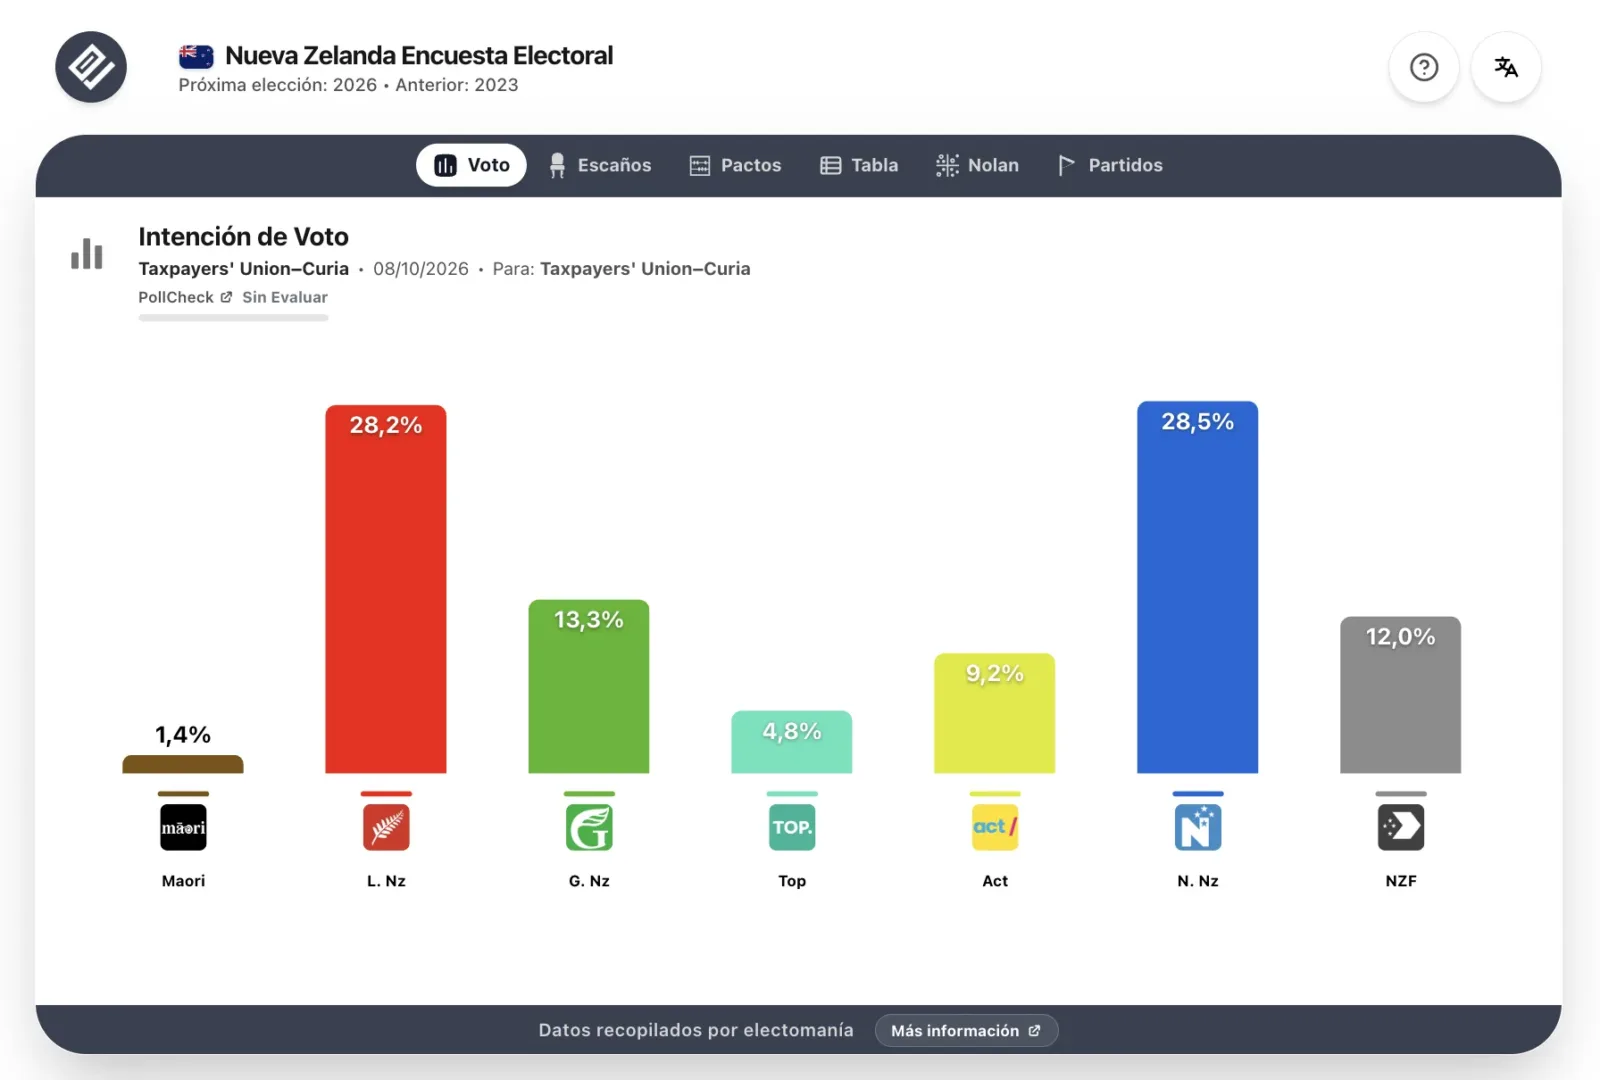The image size is (1600, 1080).
Task: Click the bar chart icon beside Intención de Voto
Action: [x=87, y=254]
